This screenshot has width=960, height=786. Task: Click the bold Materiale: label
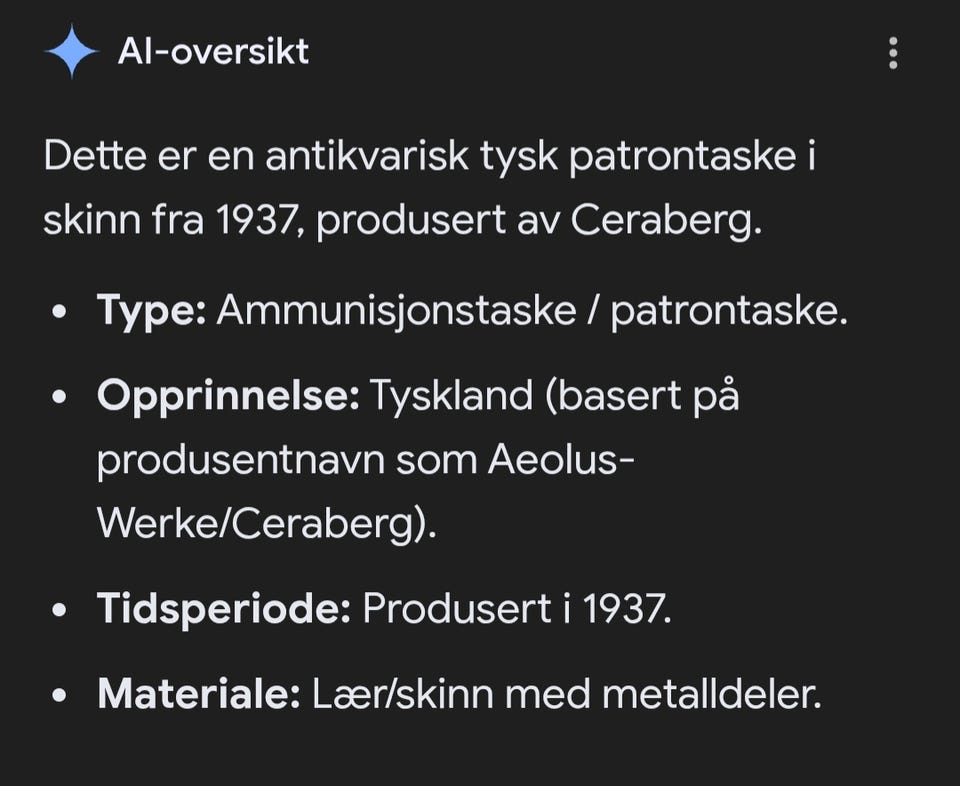[199, 693]
